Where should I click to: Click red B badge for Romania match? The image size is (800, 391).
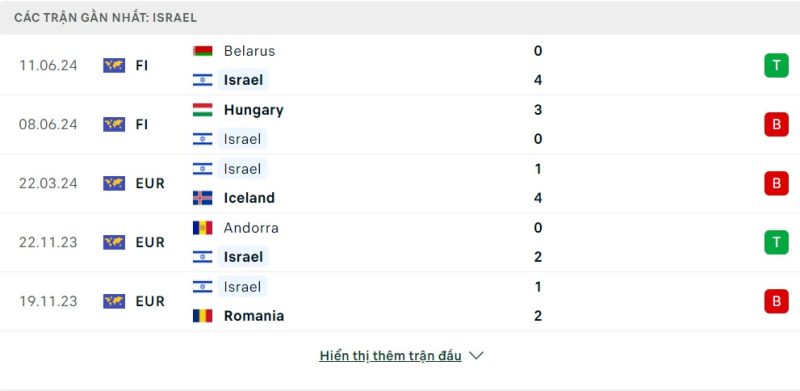(x=776, y=301)
